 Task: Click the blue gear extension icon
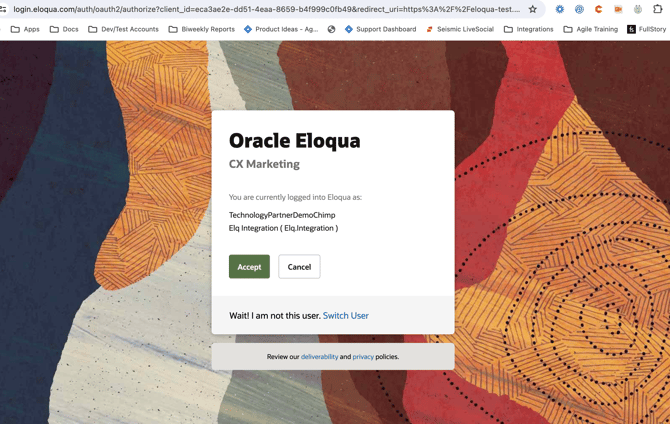tap(559, 9)
